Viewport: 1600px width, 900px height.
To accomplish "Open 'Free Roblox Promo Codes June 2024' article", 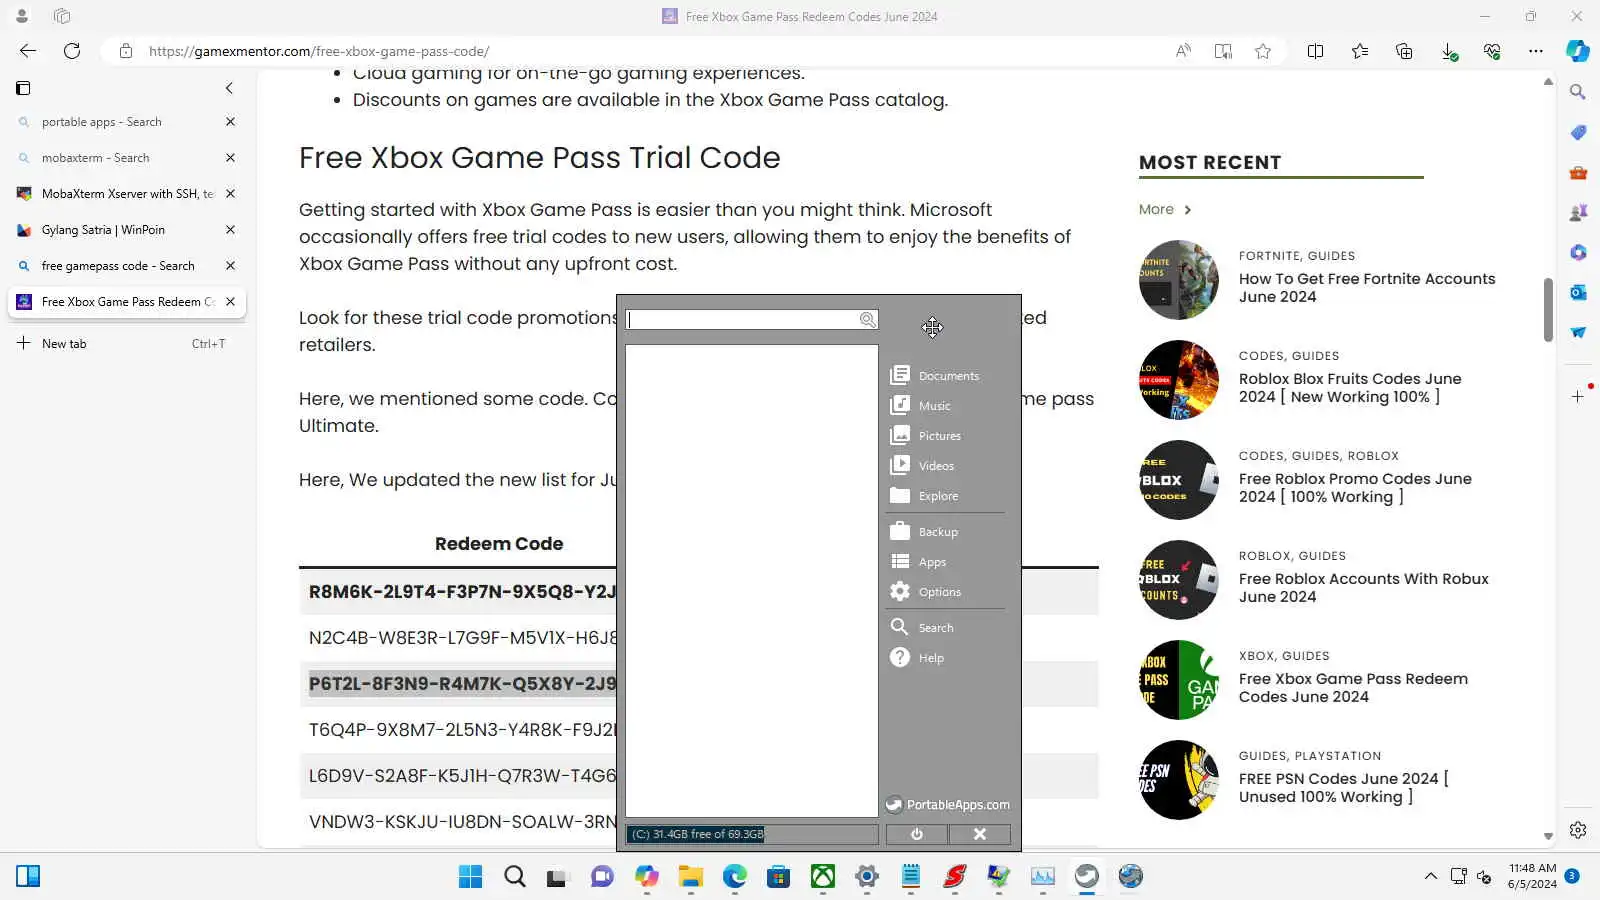I will tap(1355, 488).
